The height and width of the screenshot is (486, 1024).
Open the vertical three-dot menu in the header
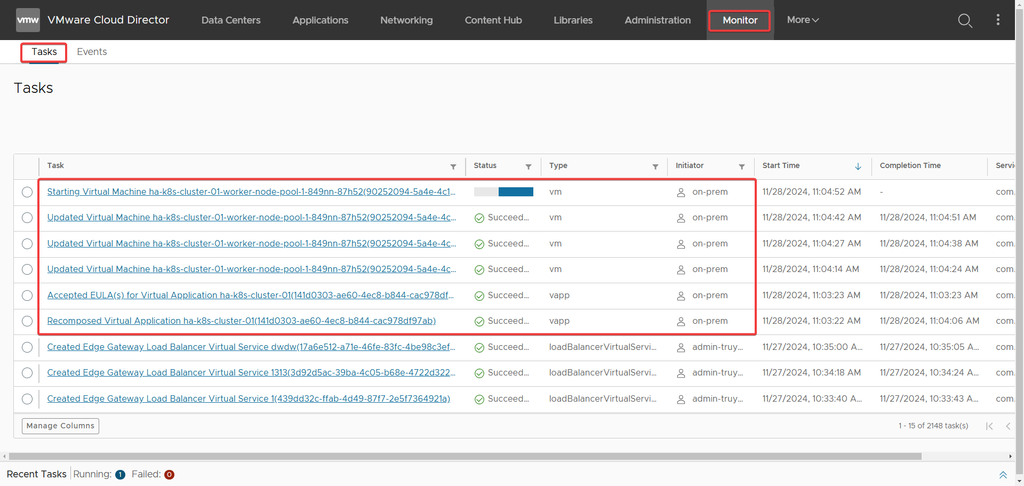click(997, 20)
